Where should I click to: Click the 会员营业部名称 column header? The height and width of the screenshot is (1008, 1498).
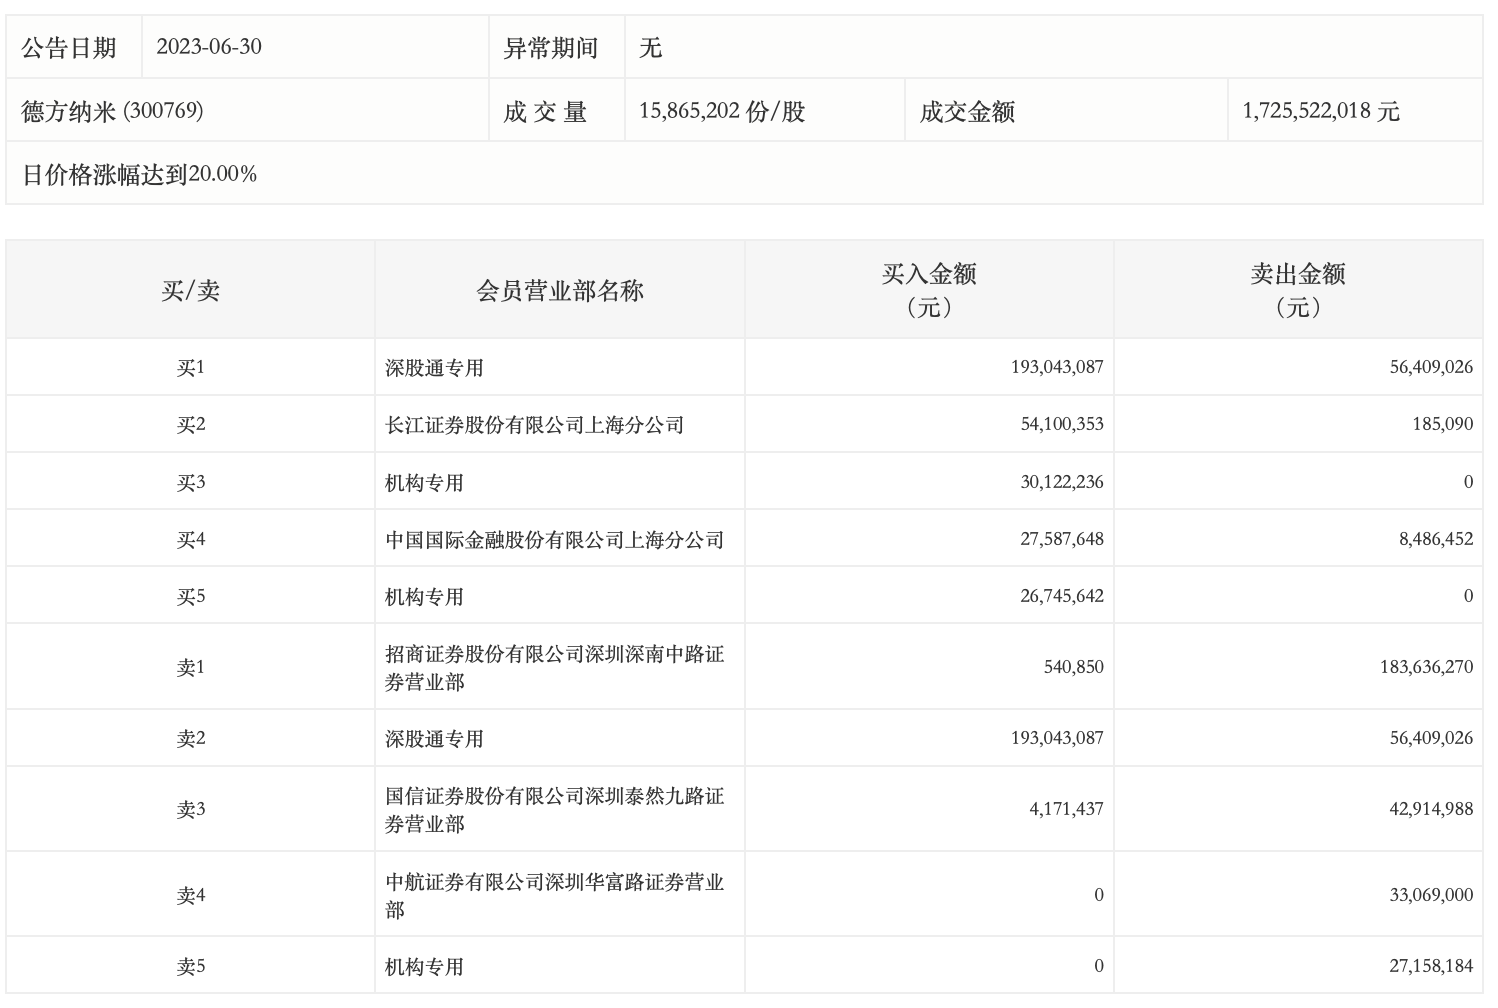point(560,290)
